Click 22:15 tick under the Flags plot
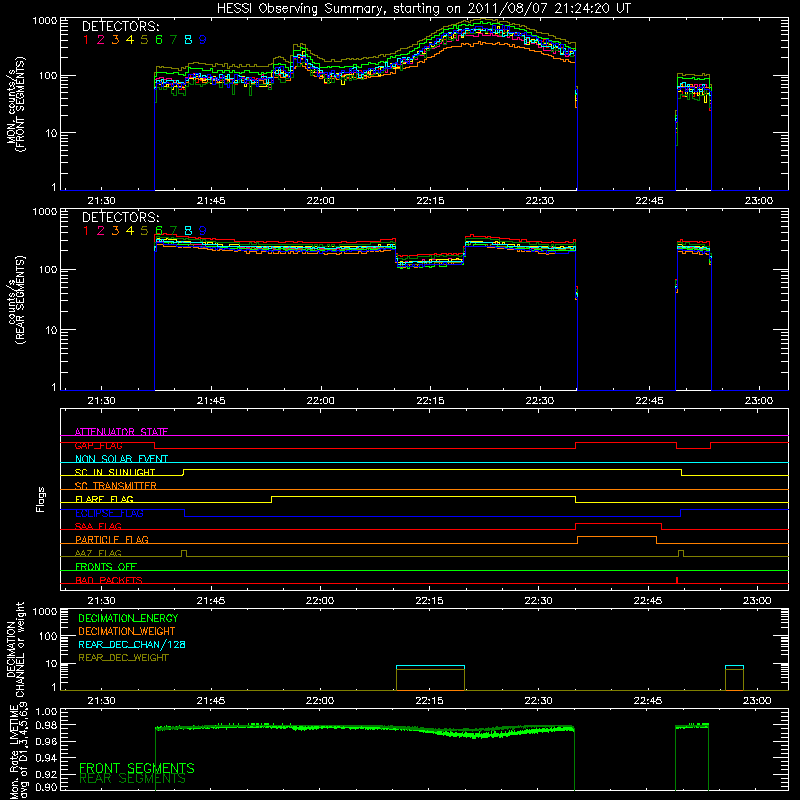 coord(429,601)
